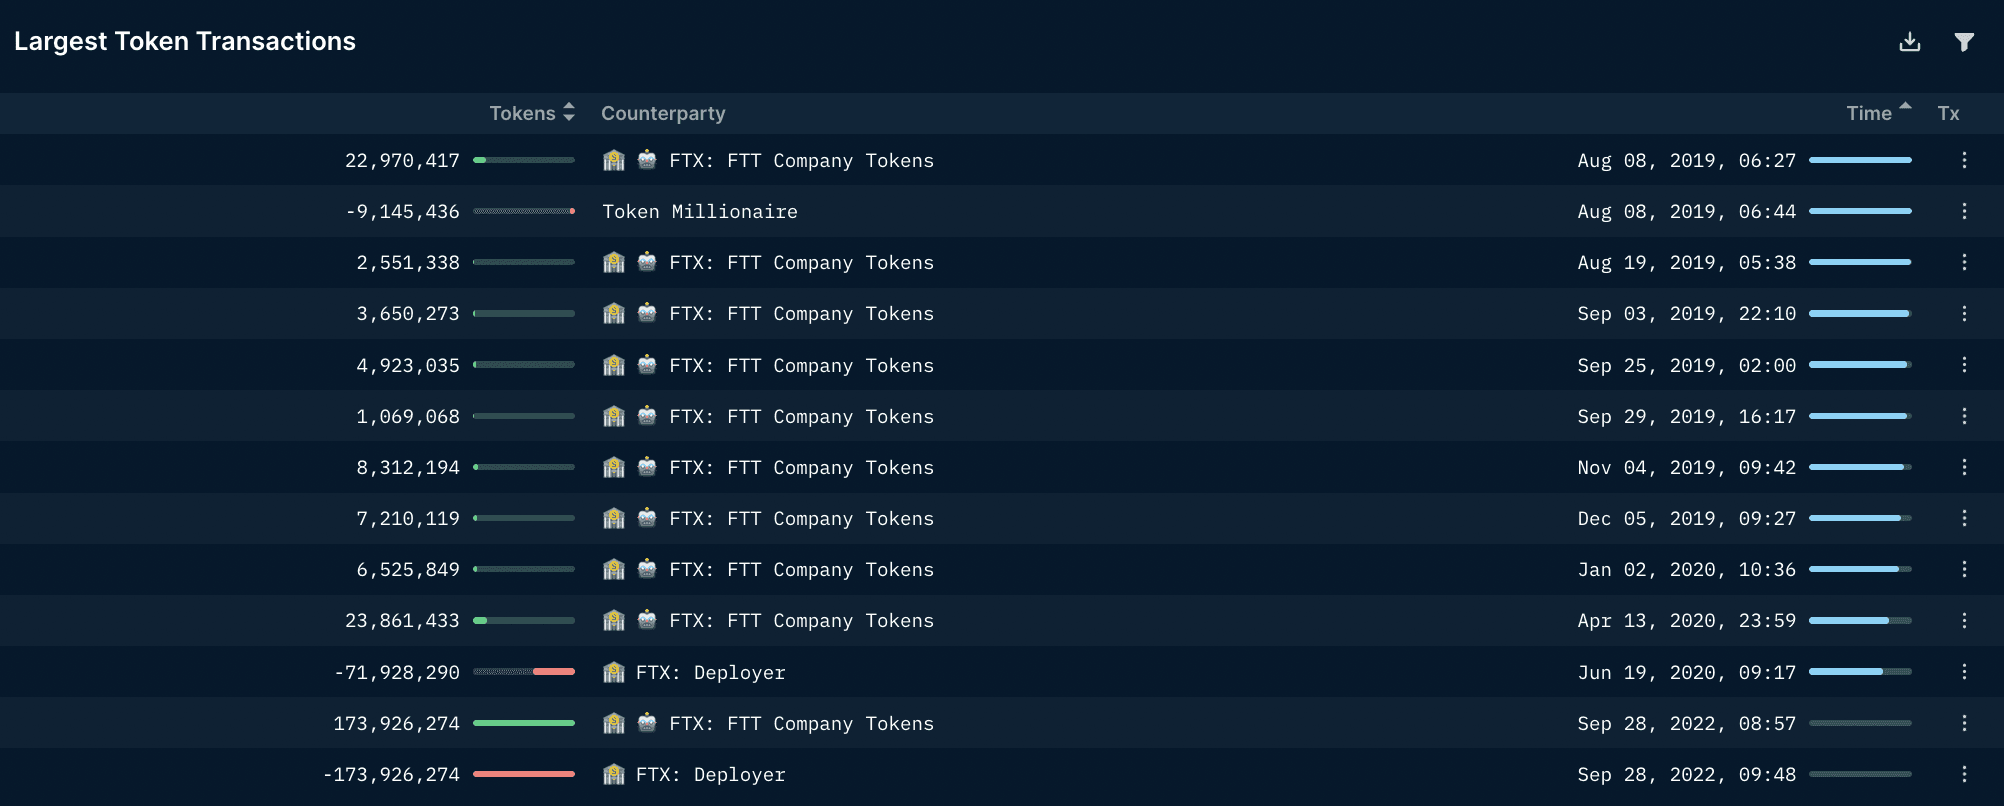2004x806 pixels.
Task: Click the timestamp Aug 19, 2019, 05:38
Action: 1687,262
